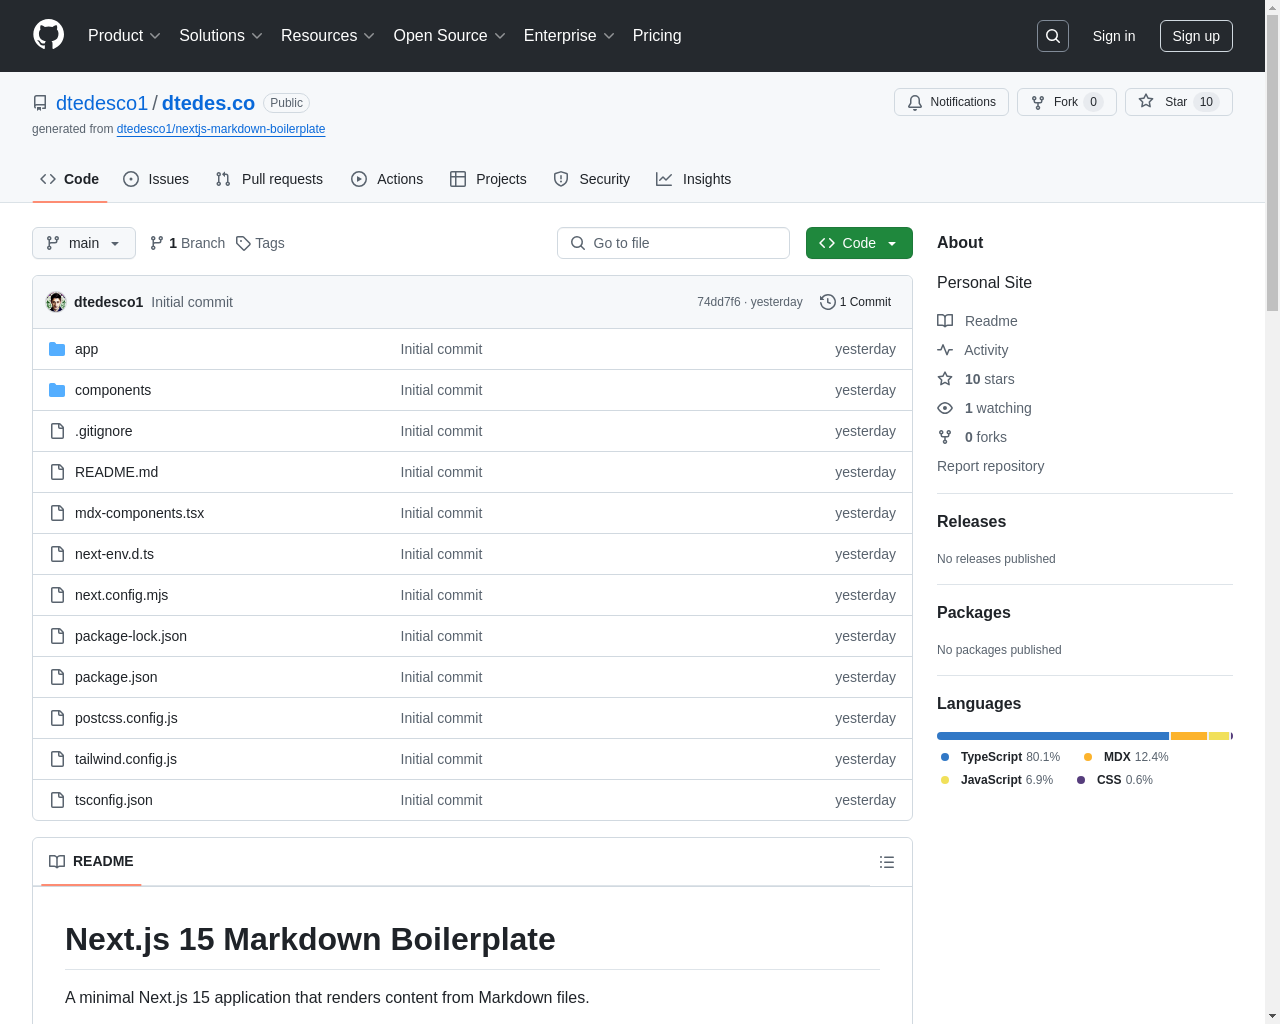The height and width of the screenshot is (1024, 1280).
Task: Open the green Code dropdown button
Action: point(859,243)
